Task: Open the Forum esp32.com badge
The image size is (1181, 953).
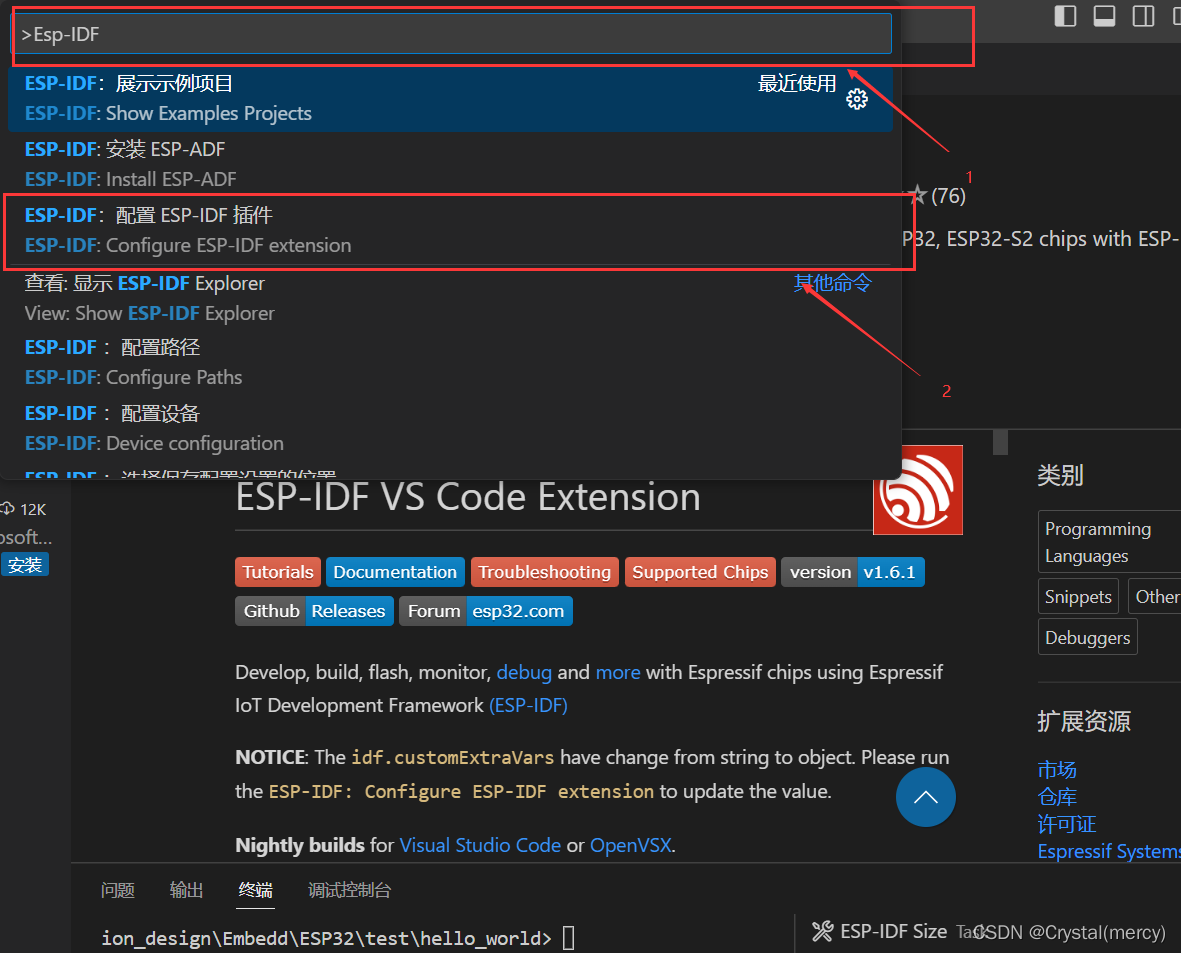Action: coord(486,611)
